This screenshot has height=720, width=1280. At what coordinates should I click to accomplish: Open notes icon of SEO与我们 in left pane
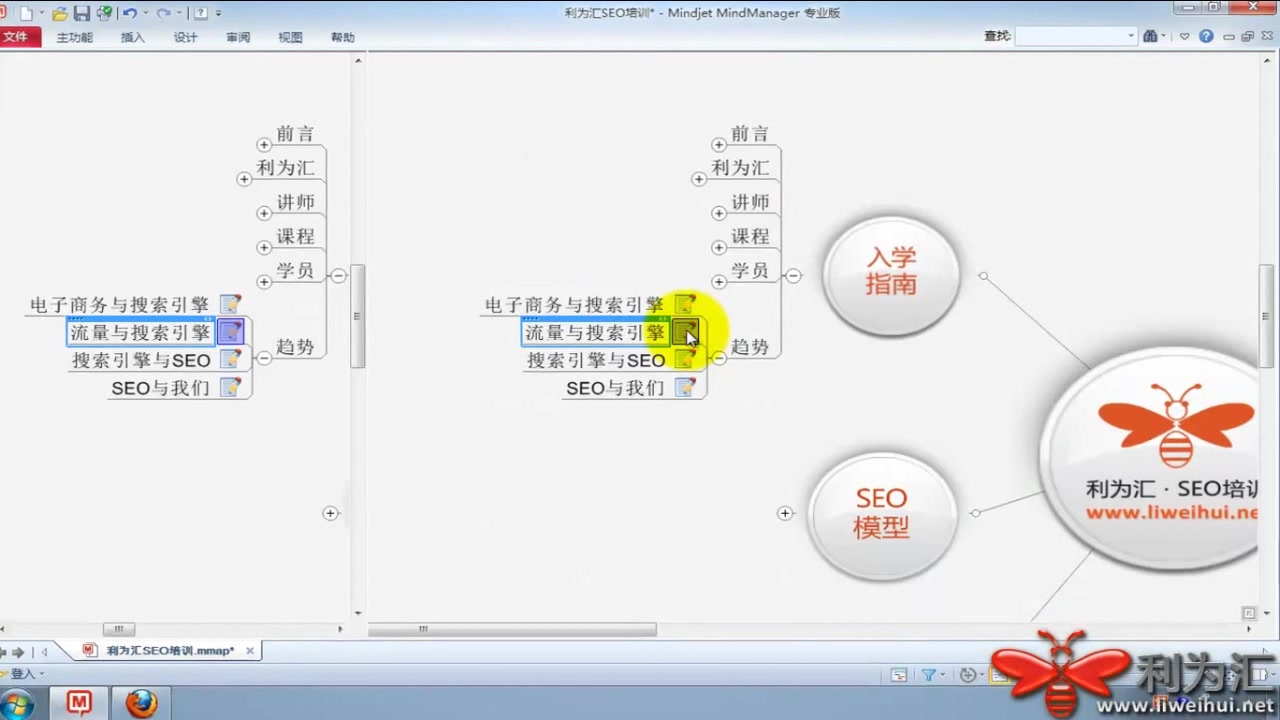coord(230,387)
